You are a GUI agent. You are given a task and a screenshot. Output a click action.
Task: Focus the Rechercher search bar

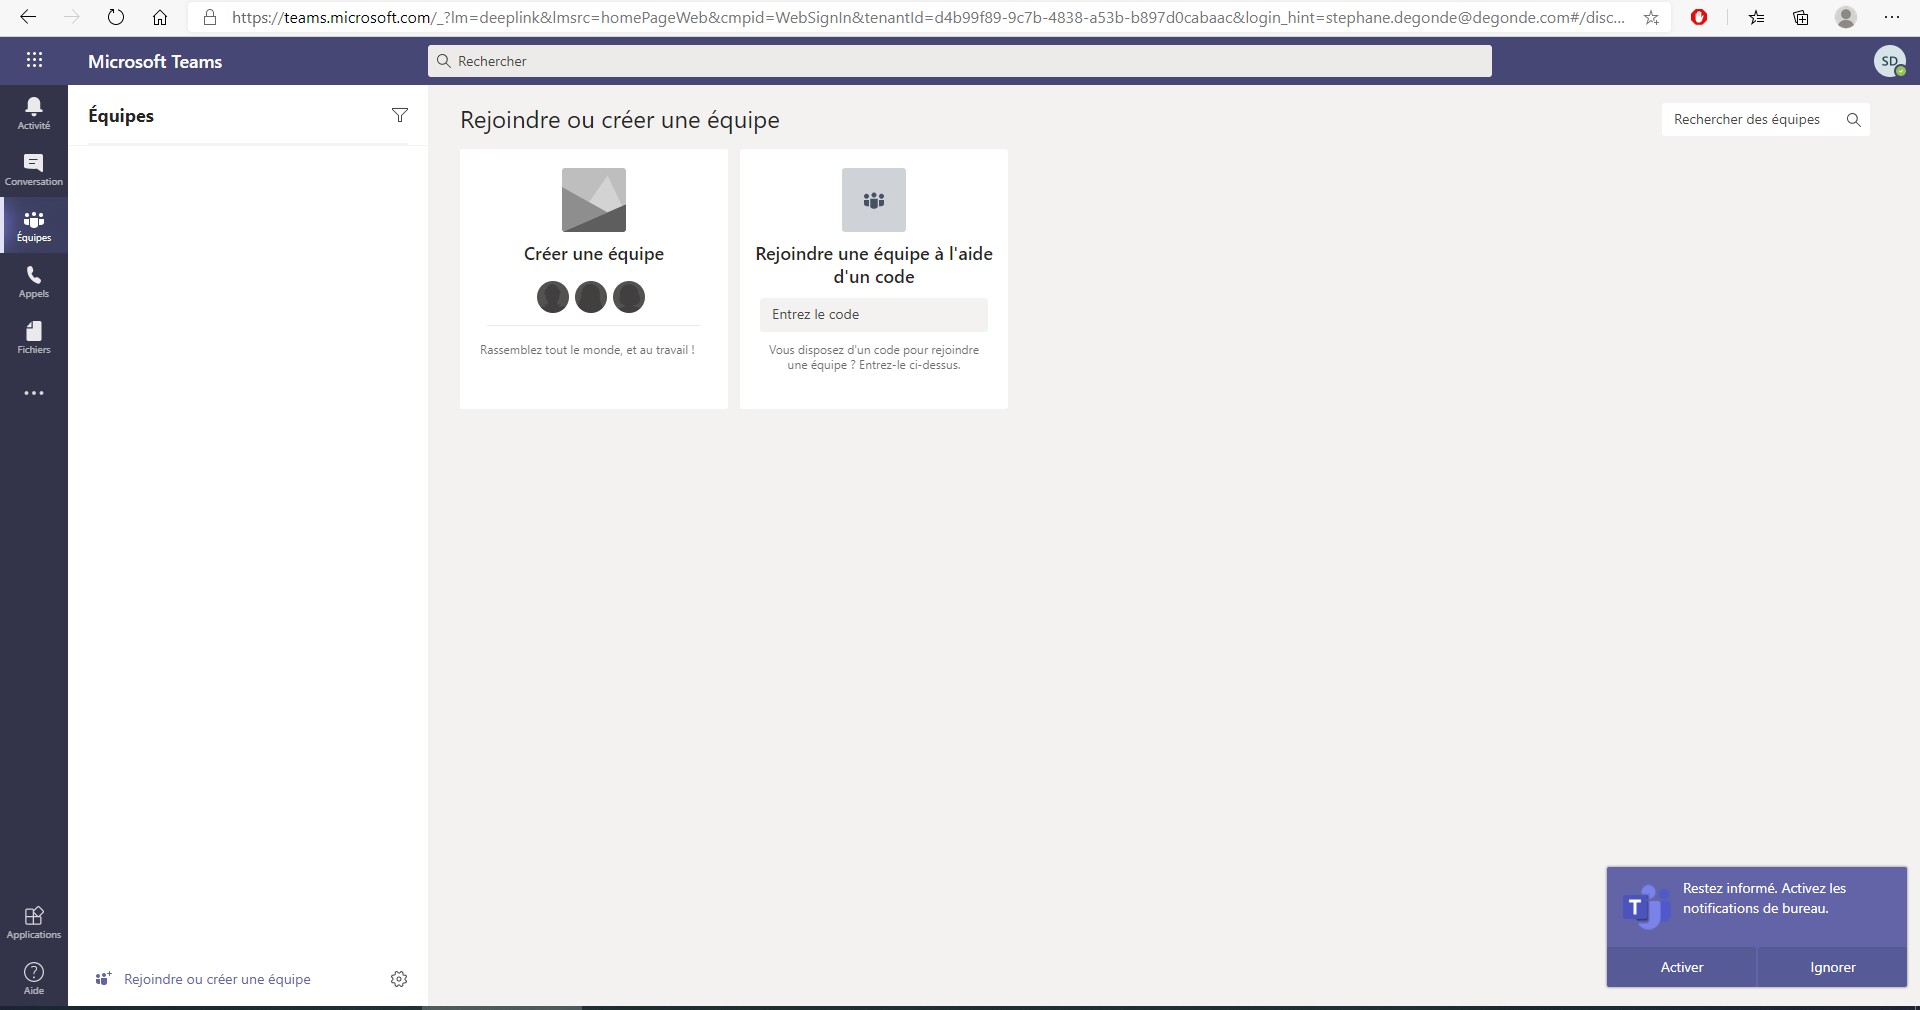point(960,61)
